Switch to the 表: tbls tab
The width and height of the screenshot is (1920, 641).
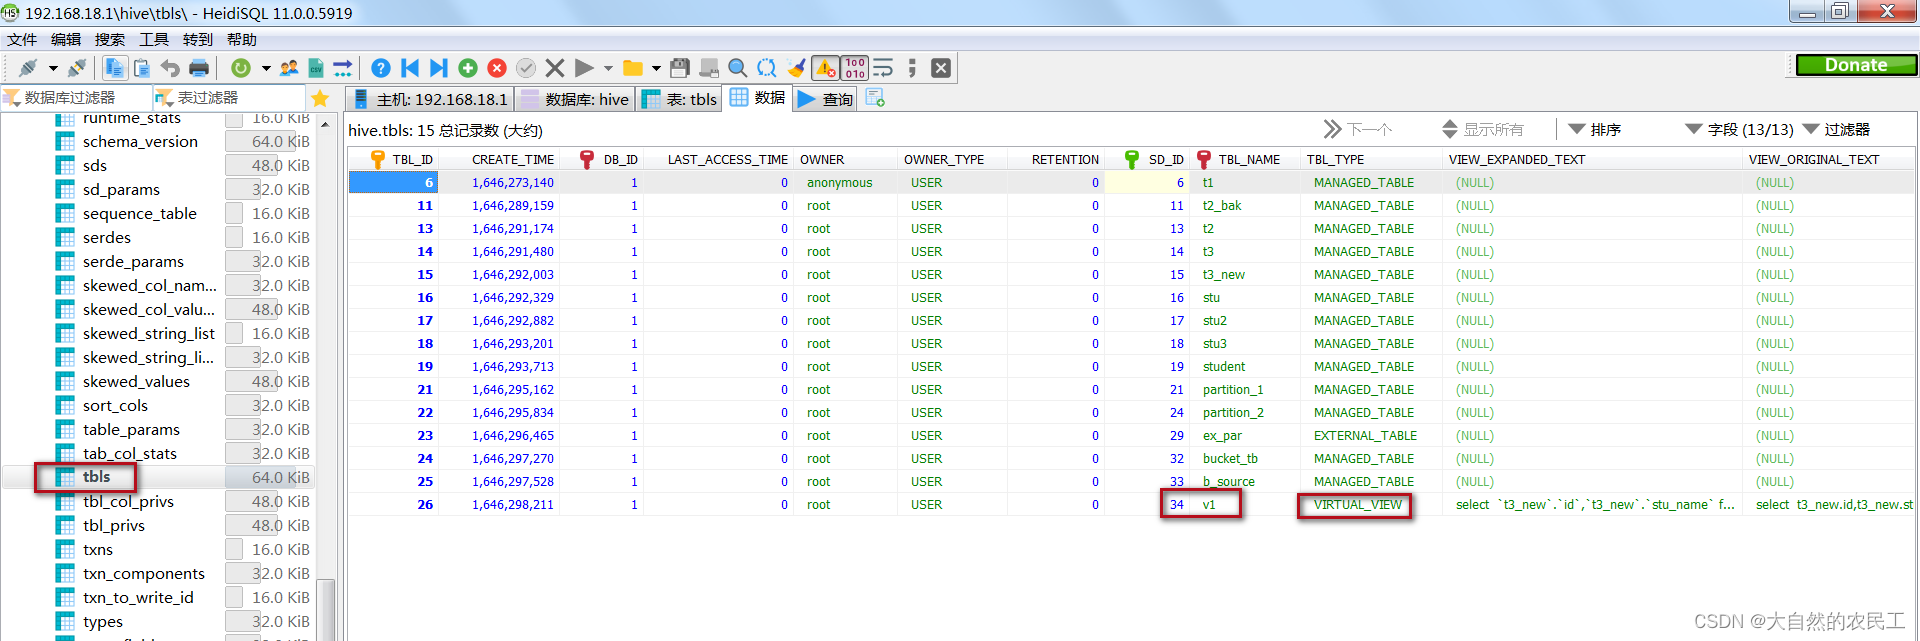click(679, 99)
